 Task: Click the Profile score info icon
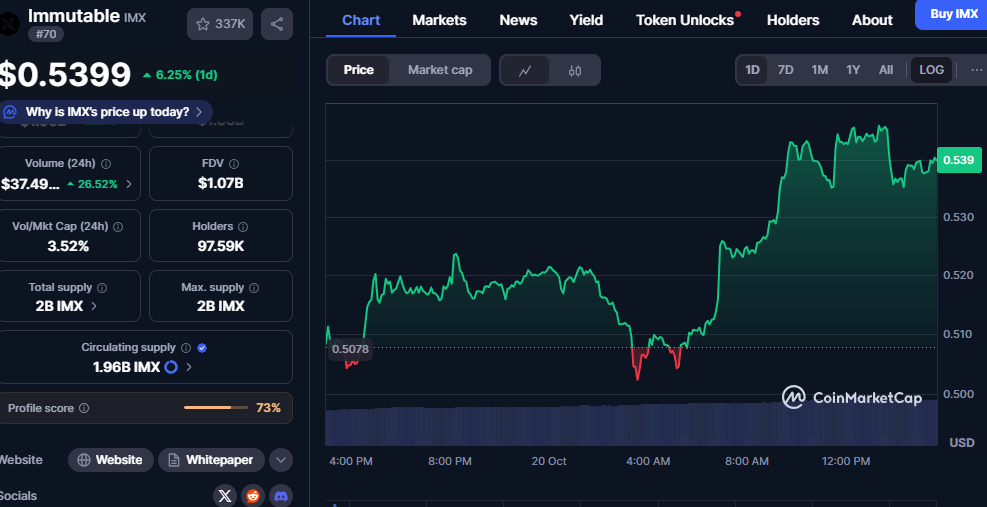84,408
